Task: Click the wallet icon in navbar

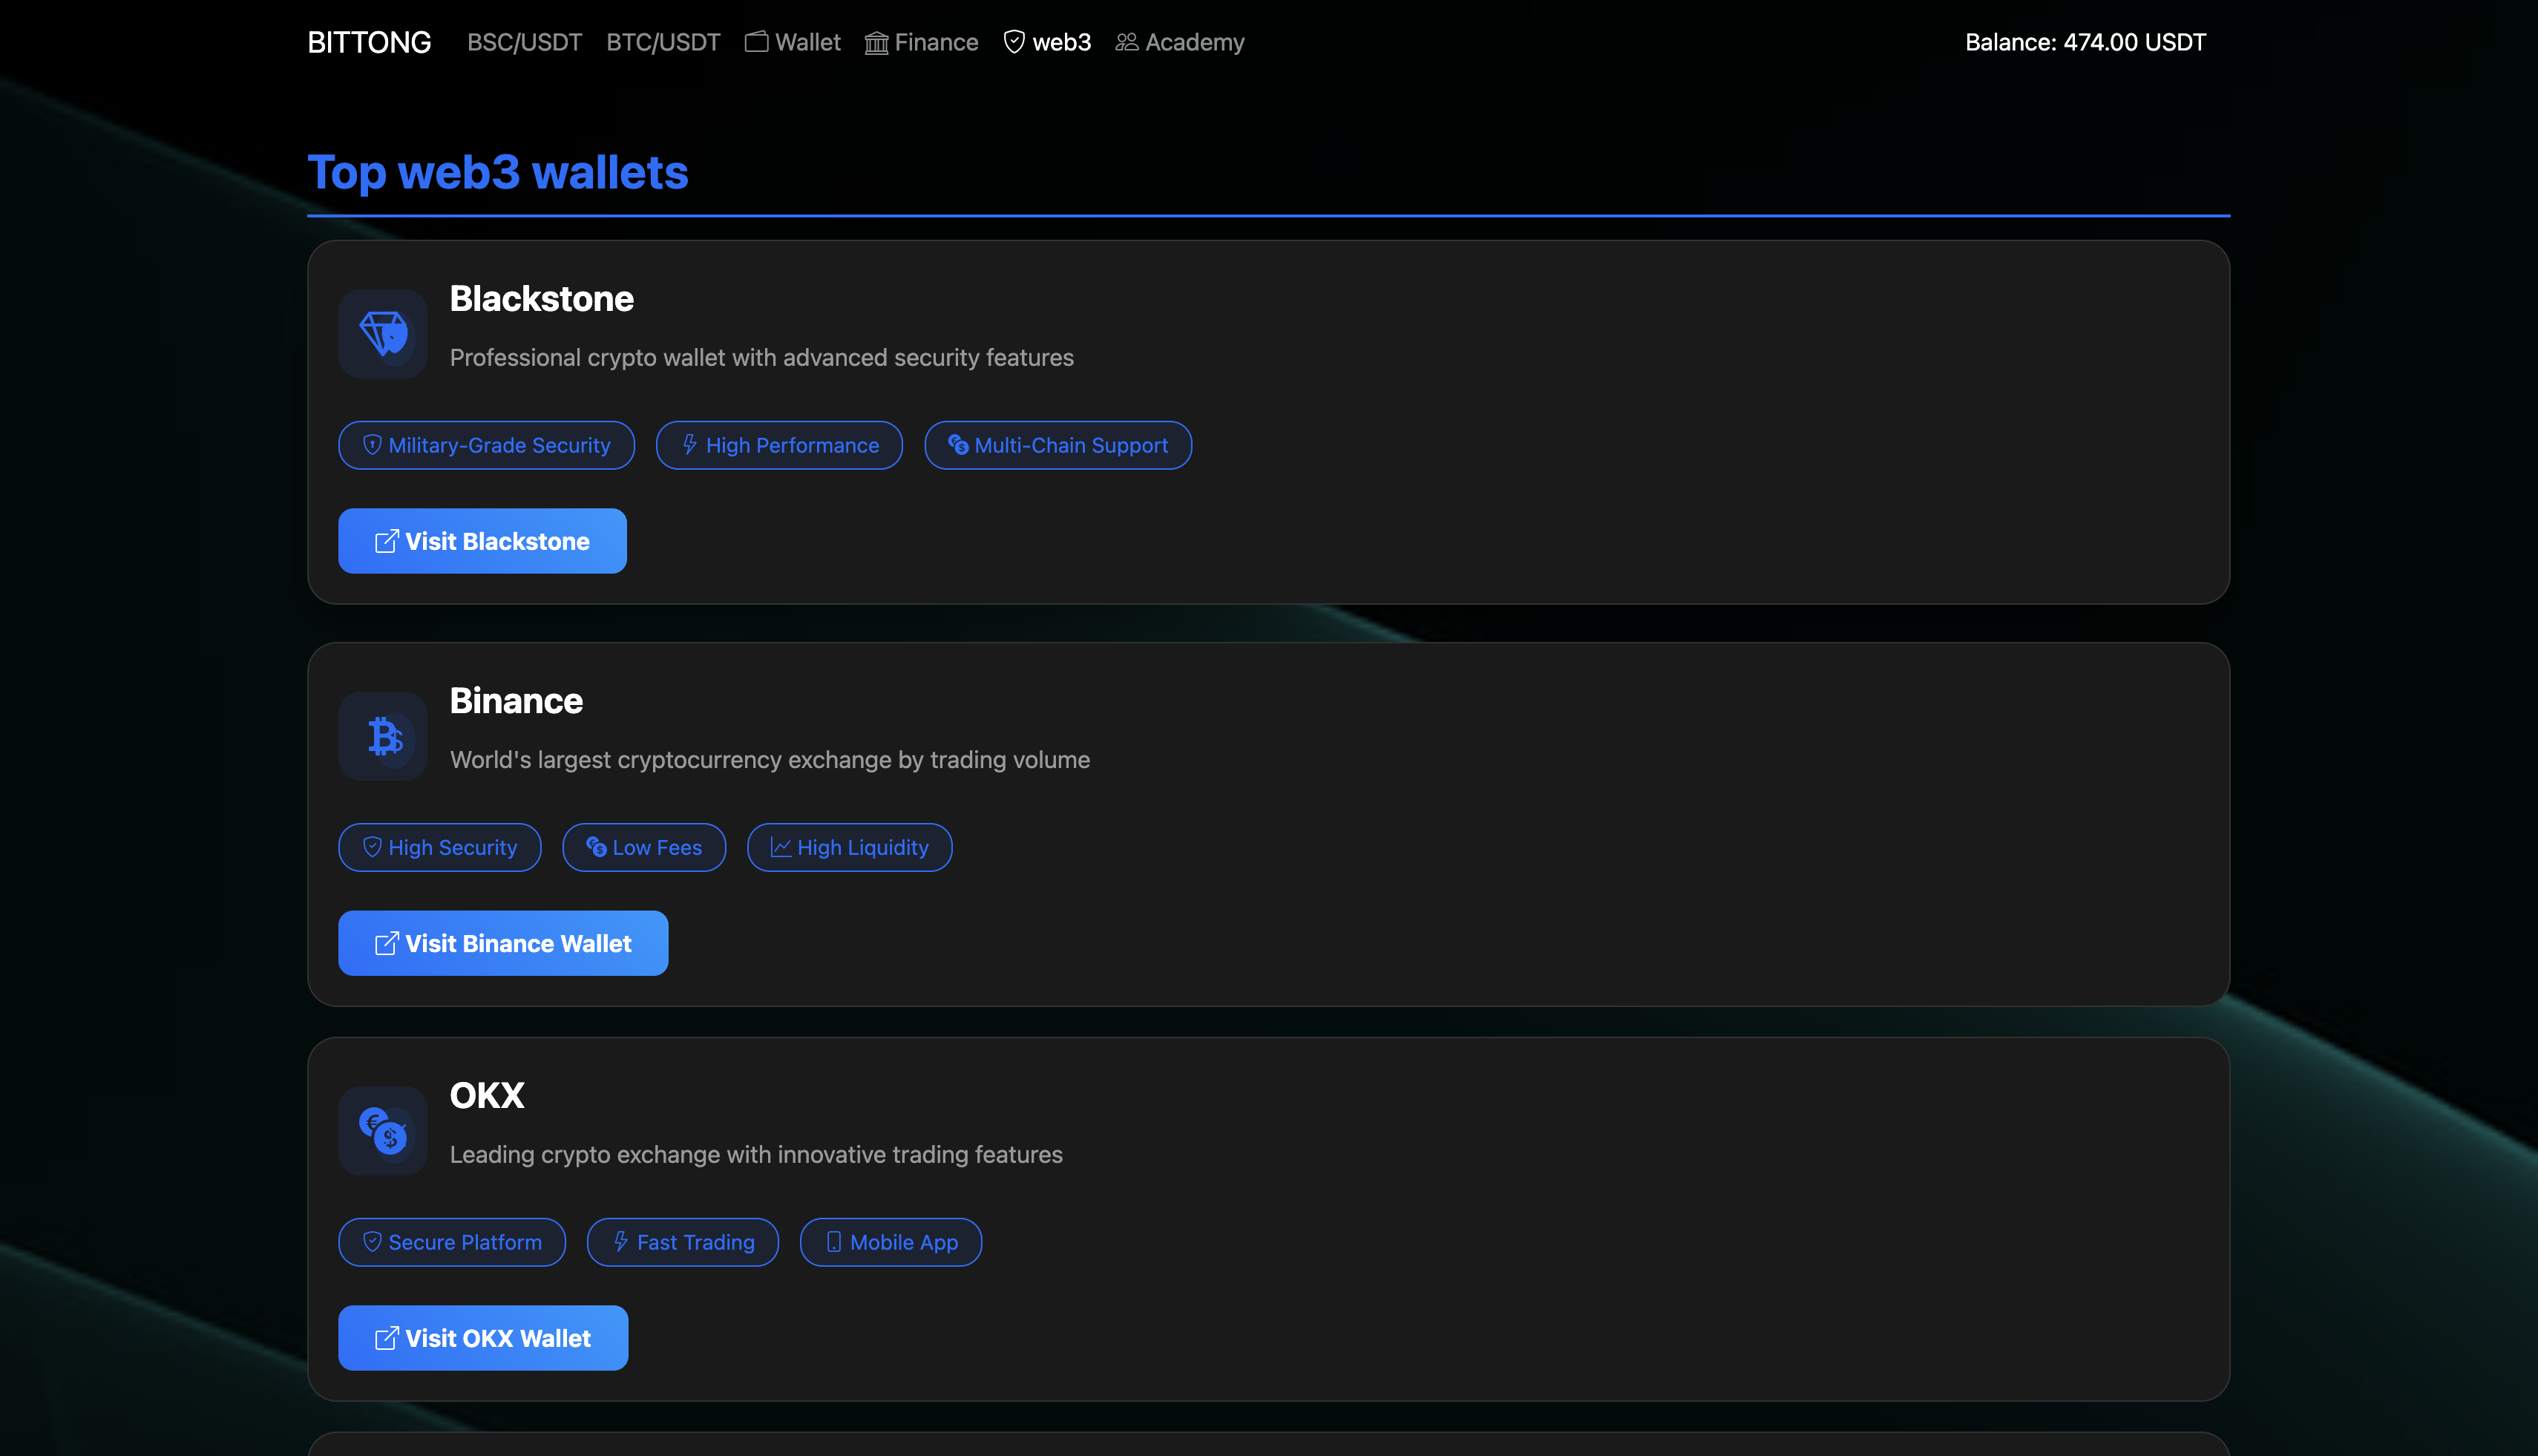Action: pos(757,42)
